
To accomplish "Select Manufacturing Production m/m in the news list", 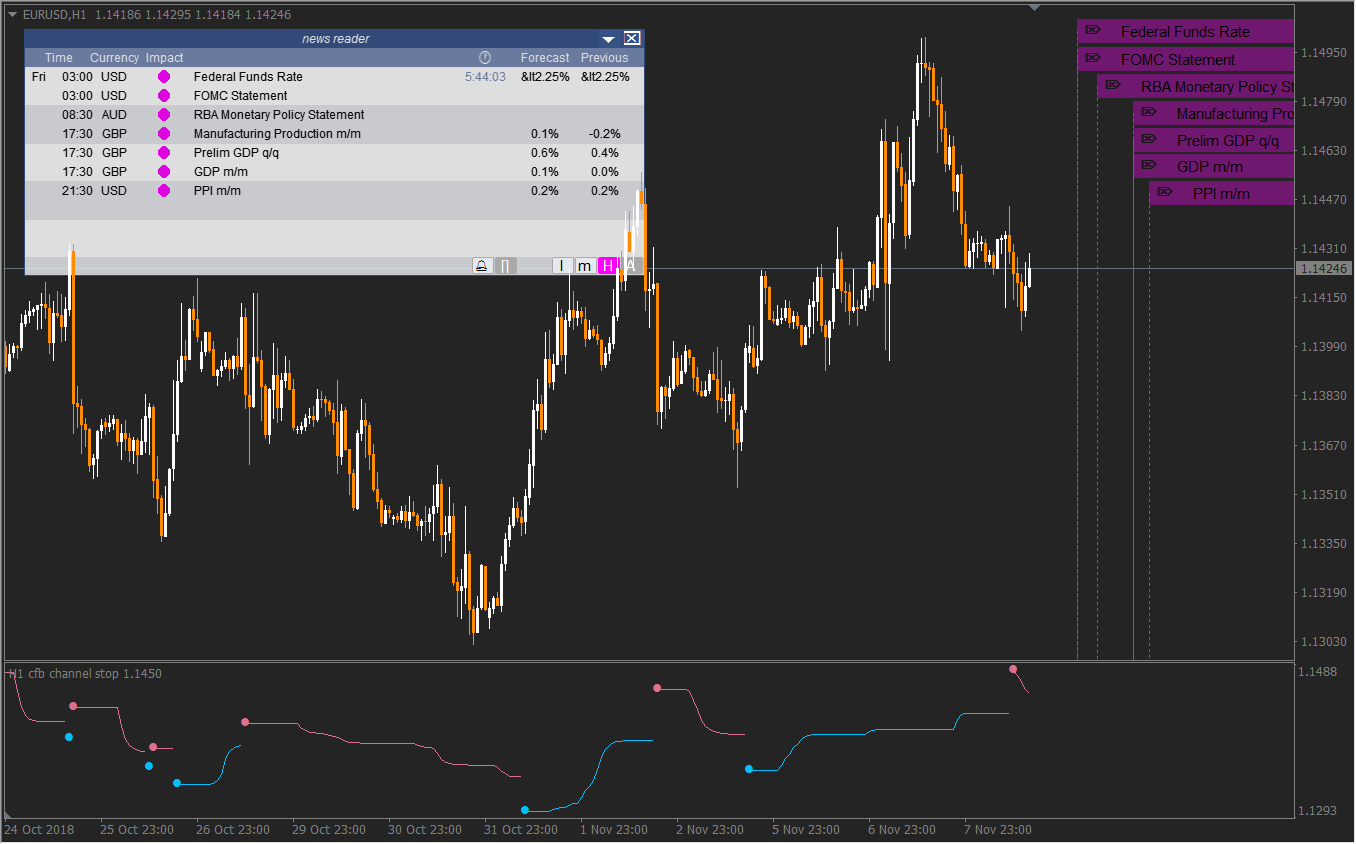I will pos(278,134).
